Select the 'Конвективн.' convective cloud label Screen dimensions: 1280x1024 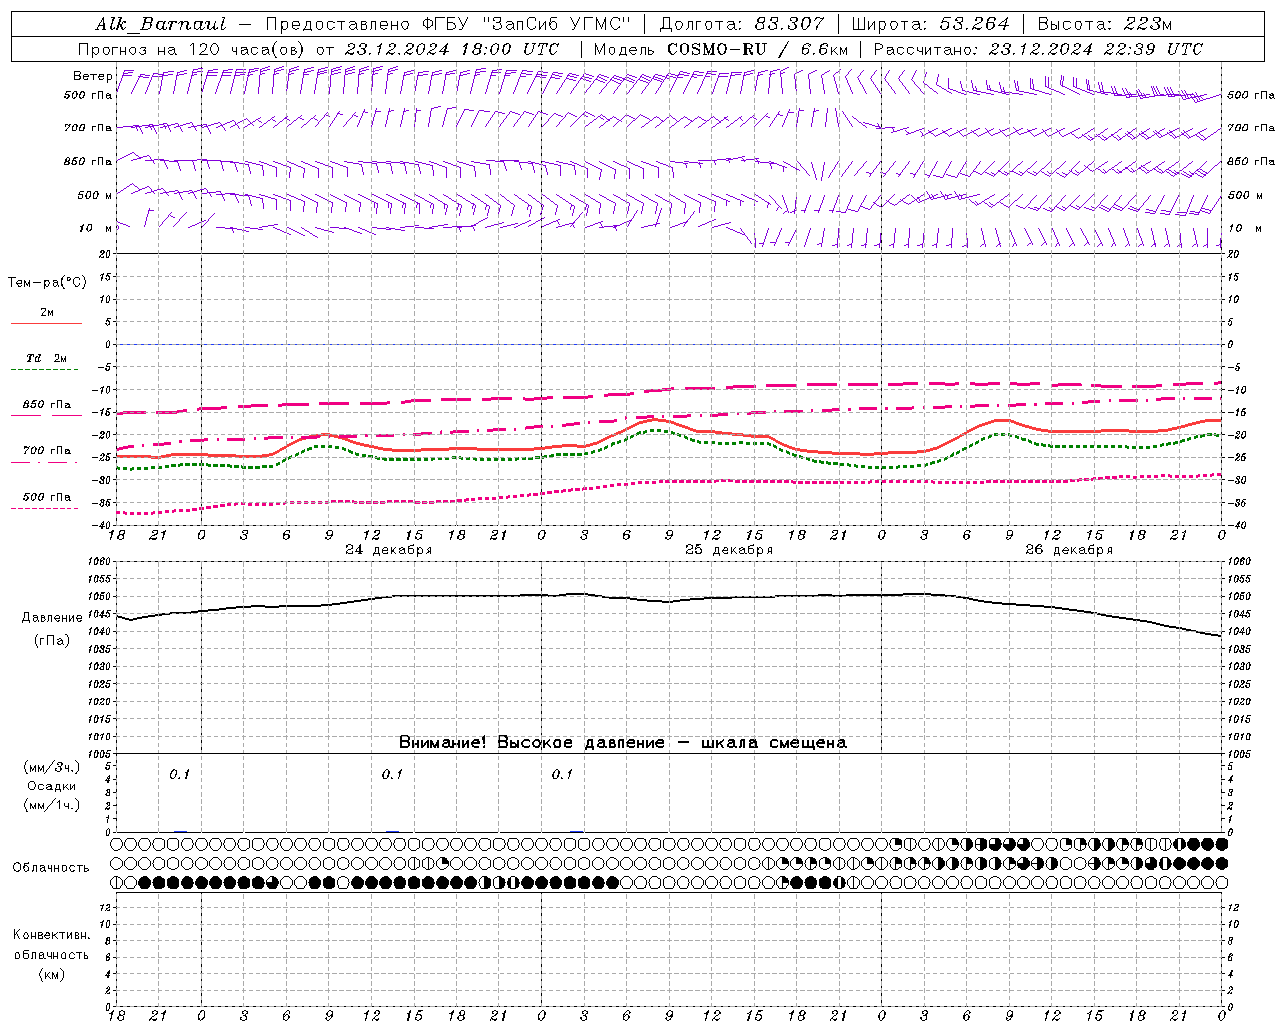click(x=51, y=935)
